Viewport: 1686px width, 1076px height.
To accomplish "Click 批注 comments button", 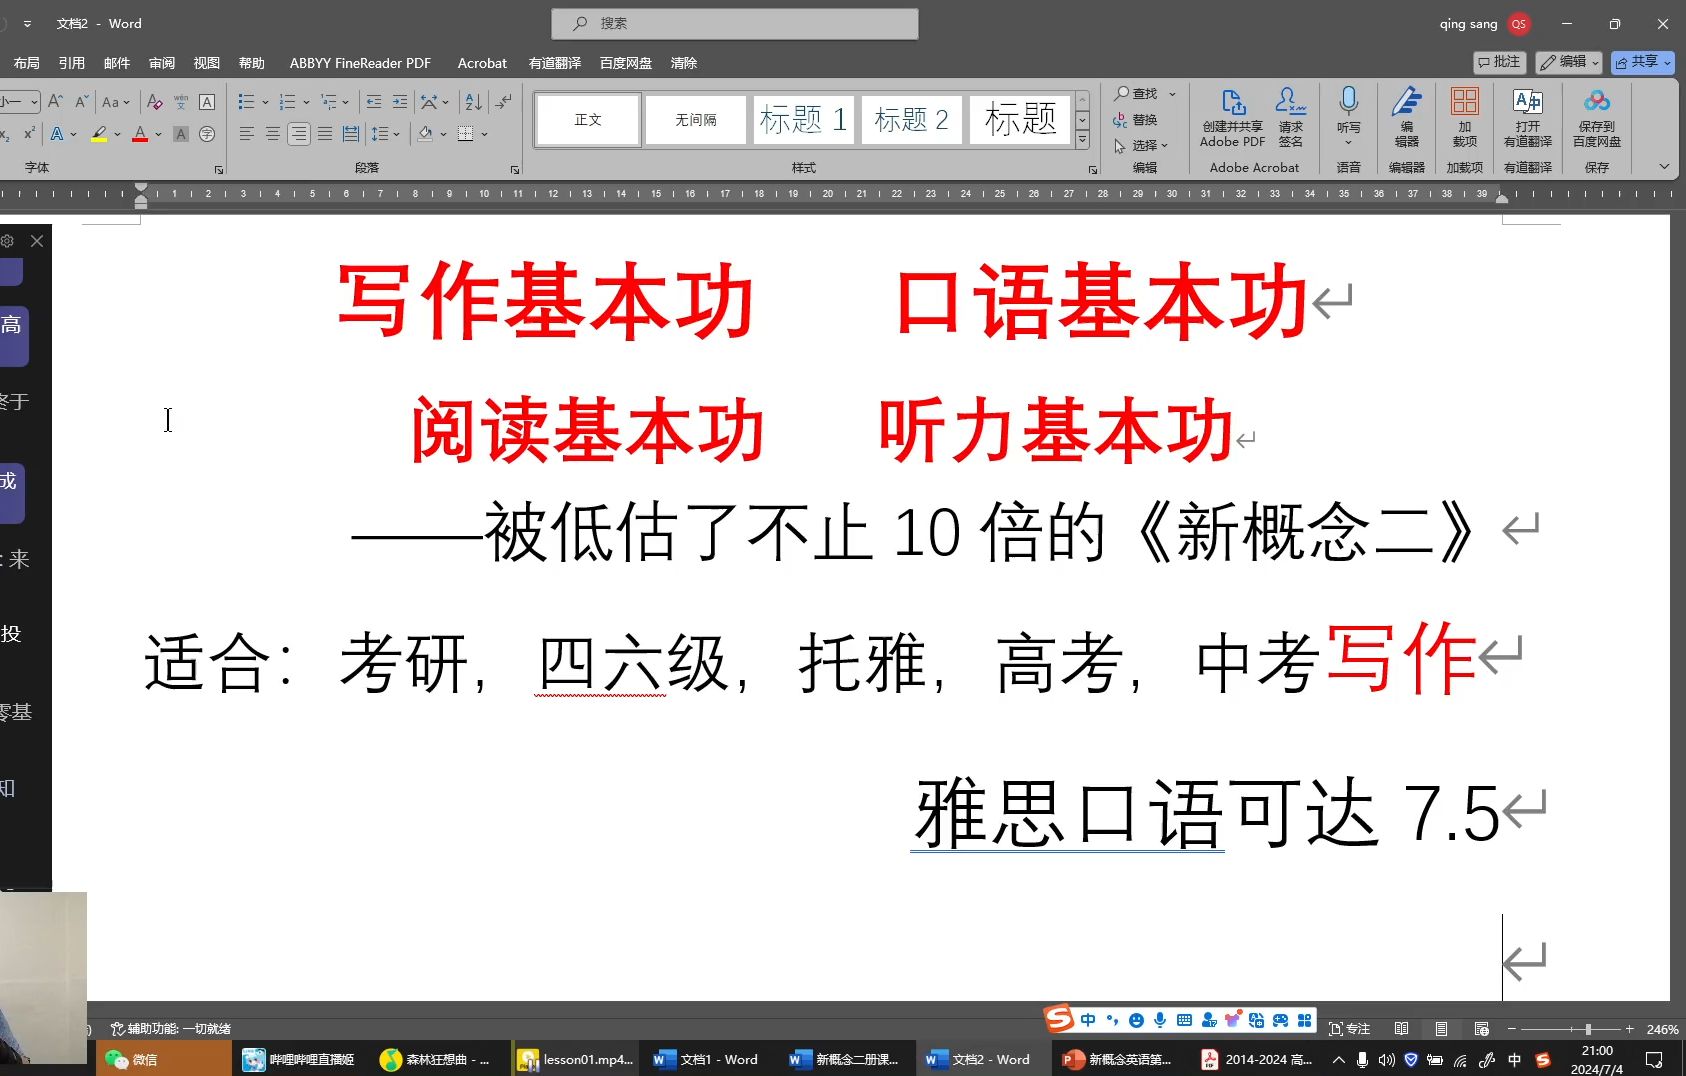I will (x=1499, y=62).
